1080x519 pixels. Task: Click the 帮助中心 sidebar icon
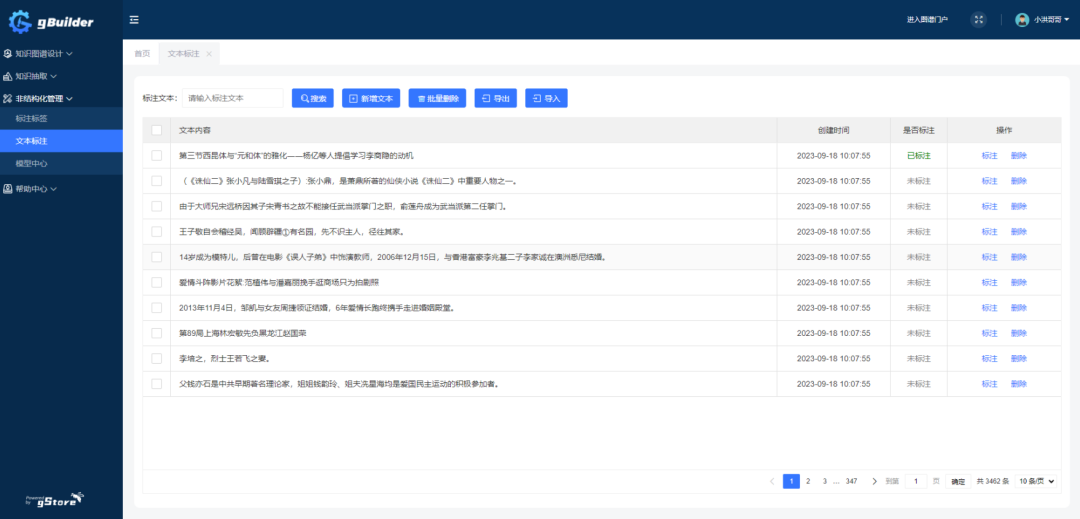8,189
